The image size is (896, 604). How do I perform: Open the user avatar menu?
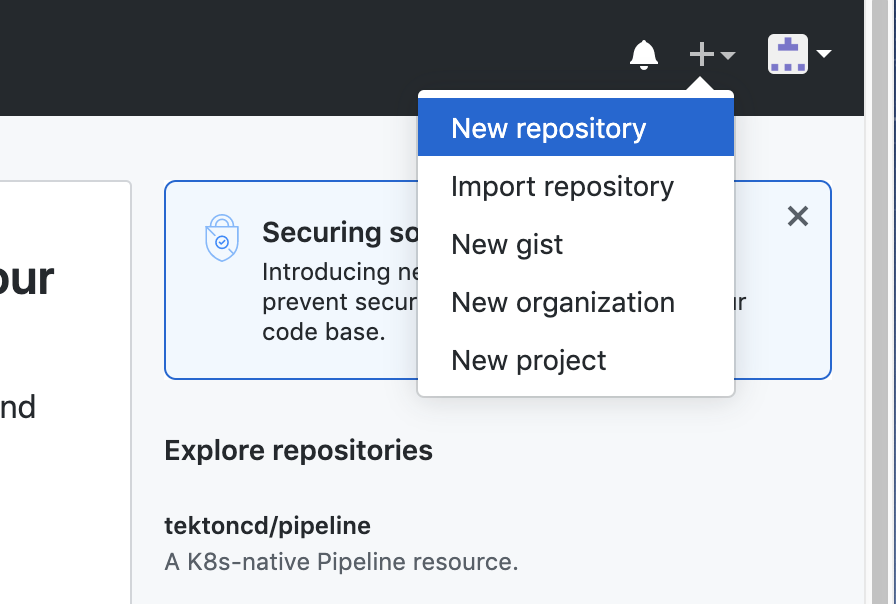(x=787, y=54)
